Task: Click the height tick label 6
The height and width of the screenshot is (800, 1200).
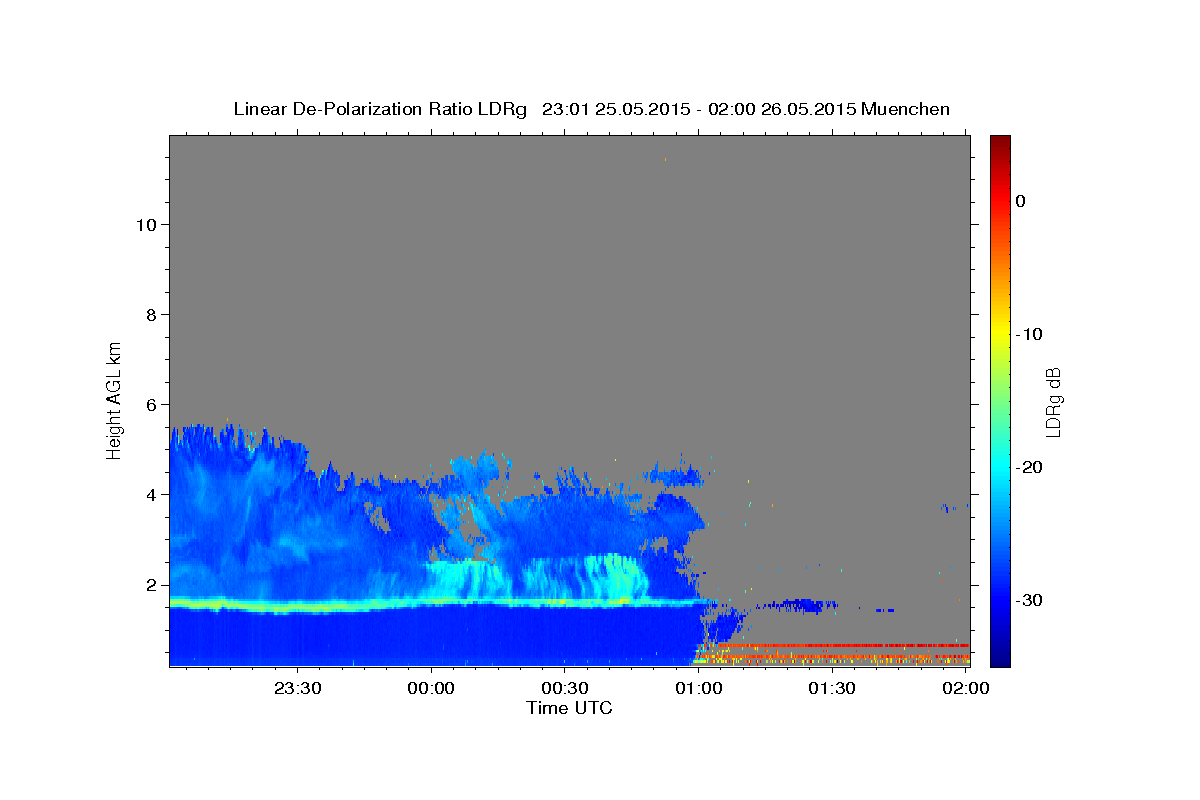Action: pos(149,405)
